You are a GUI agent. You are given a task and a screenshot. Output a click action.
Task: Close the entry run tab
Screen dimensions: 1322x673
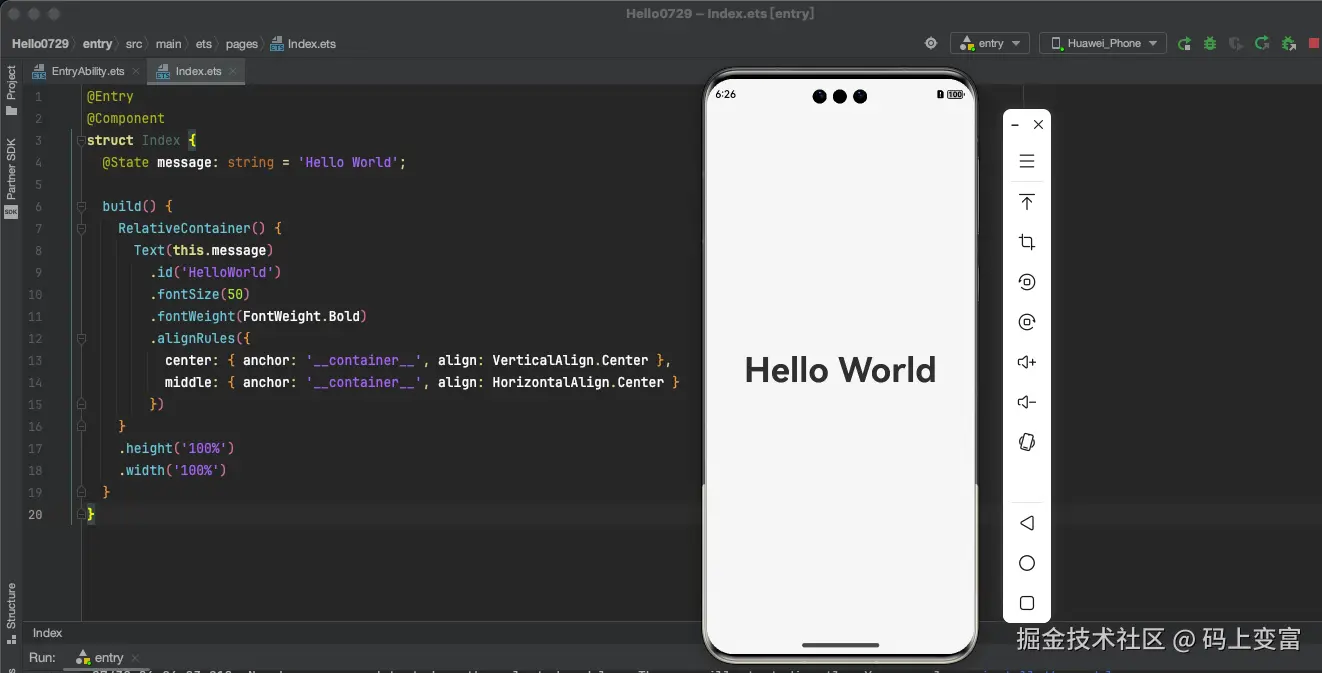point(136,658)
